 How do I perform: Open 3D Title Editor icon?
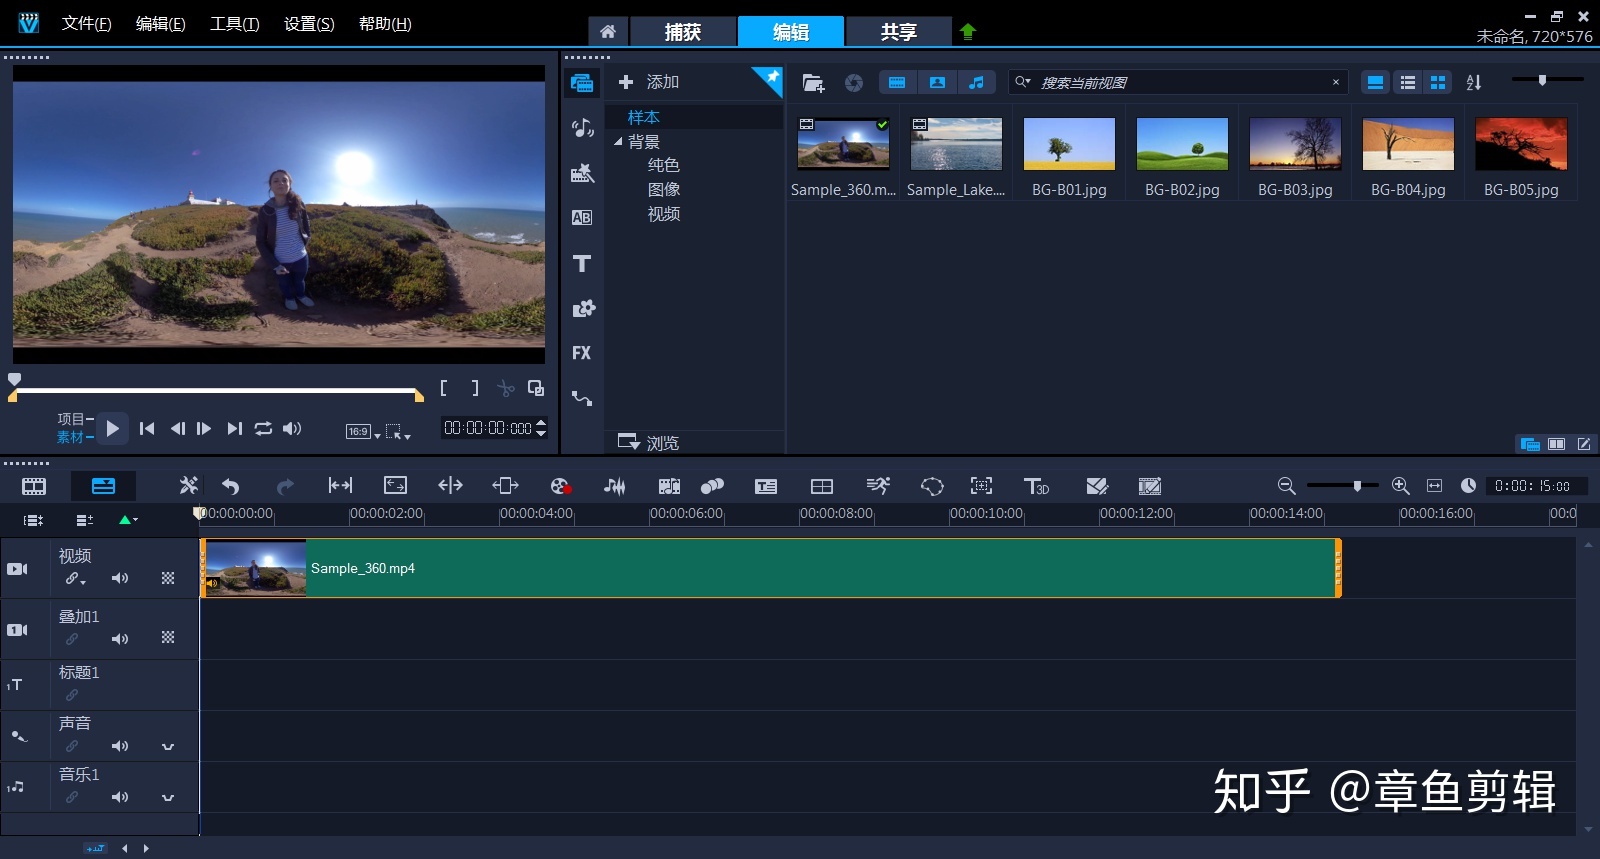pyautogui.click(x=1036, y=486)
